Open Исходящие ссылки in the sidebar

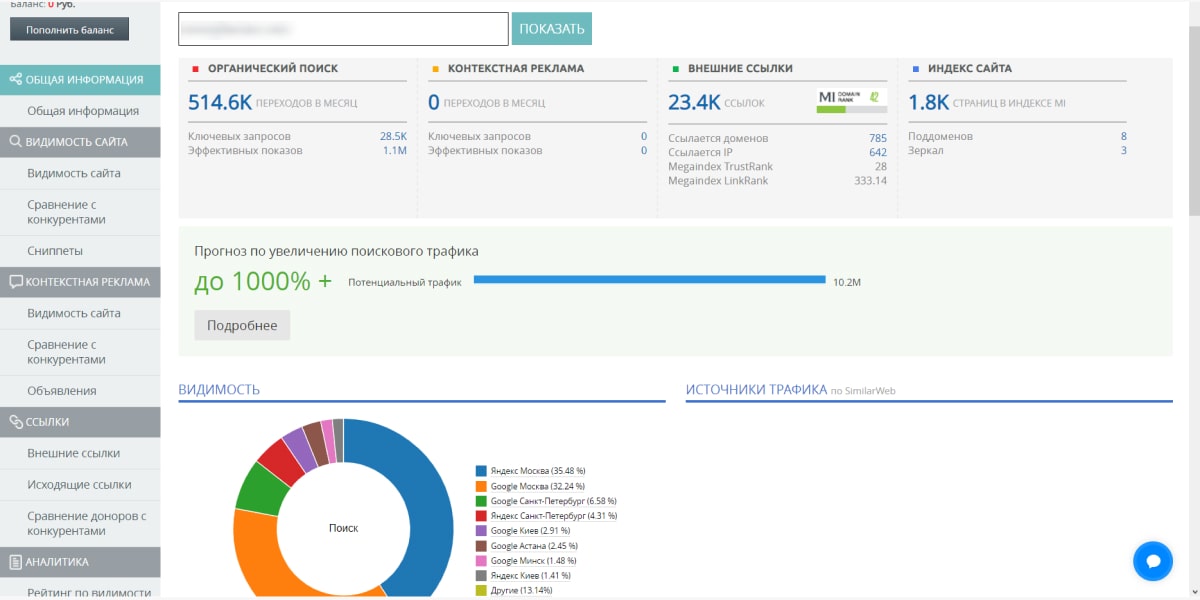(79, 485)
